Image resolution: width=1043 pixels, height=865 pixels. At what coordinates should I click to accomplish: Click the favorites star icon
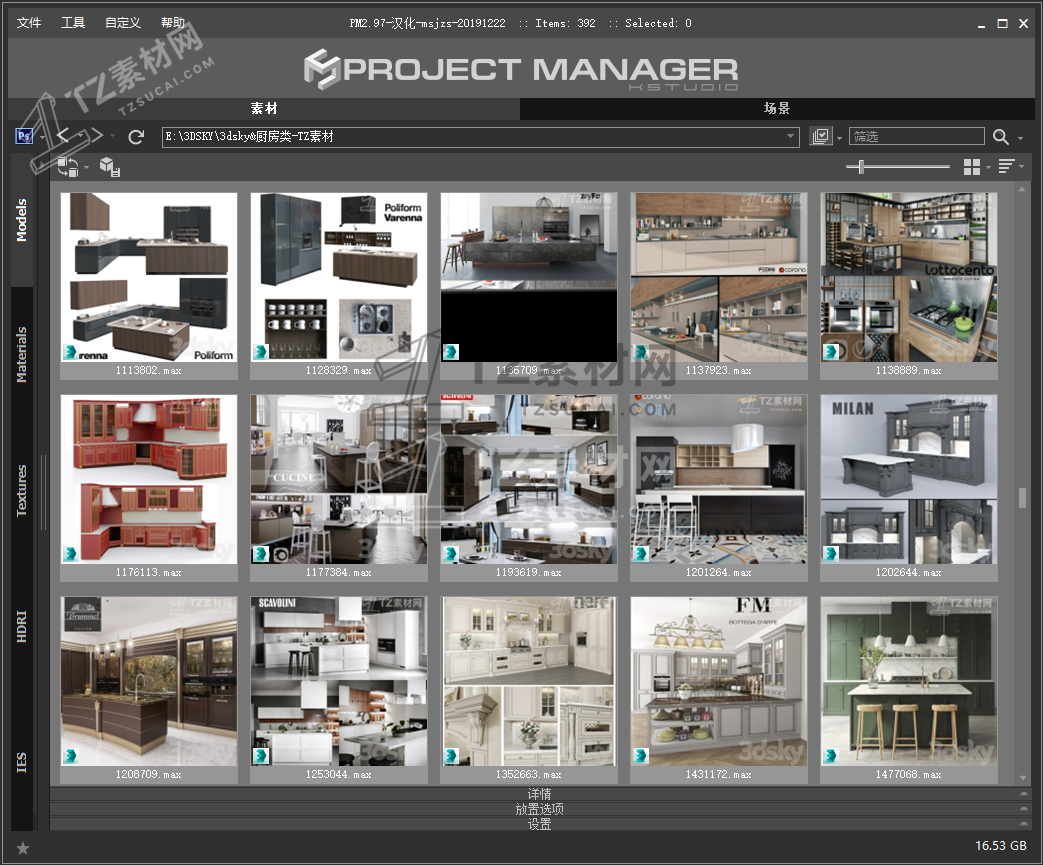point(23,848)
